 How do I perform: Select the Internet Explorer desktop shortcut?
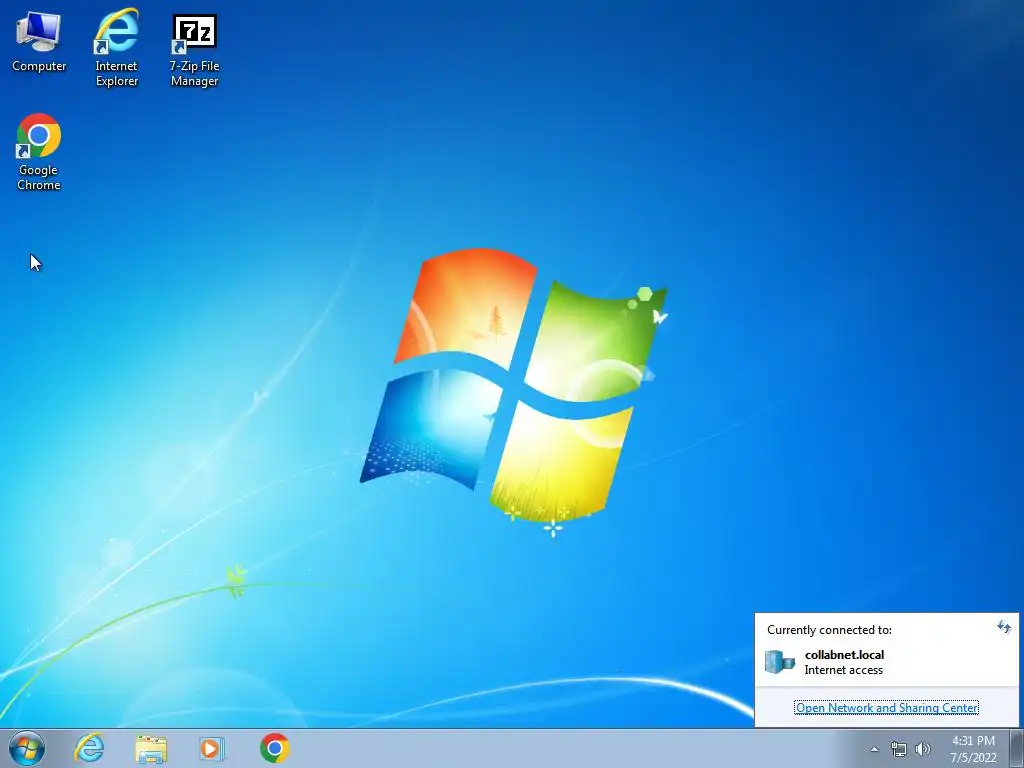pos(116,47)
